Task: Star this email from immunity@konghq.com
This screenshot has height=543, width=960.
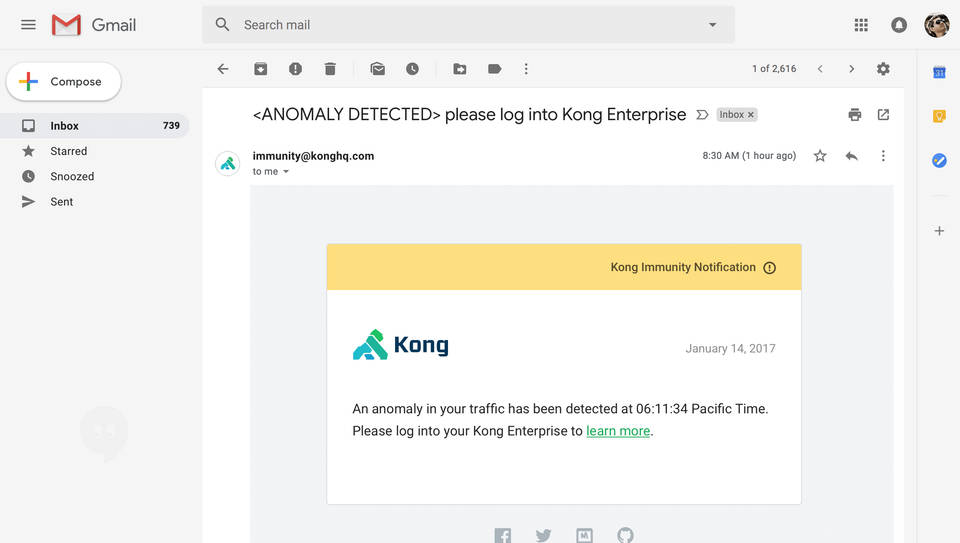Action: [820, 156]
